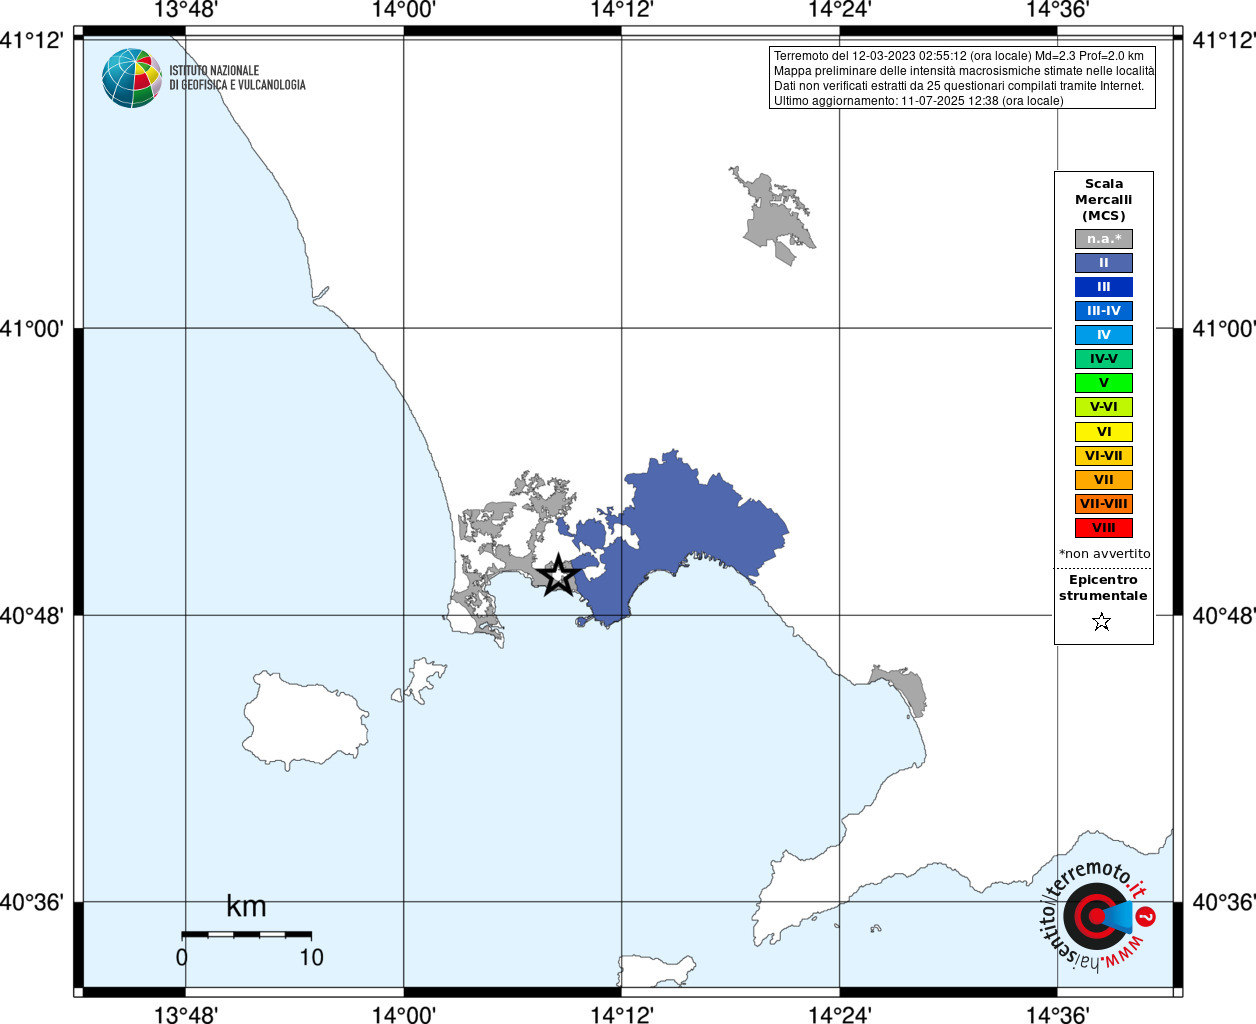Click the orange VII legend swatch
This screenshot has width=1256, height=1024.
tap(1104, 480)
